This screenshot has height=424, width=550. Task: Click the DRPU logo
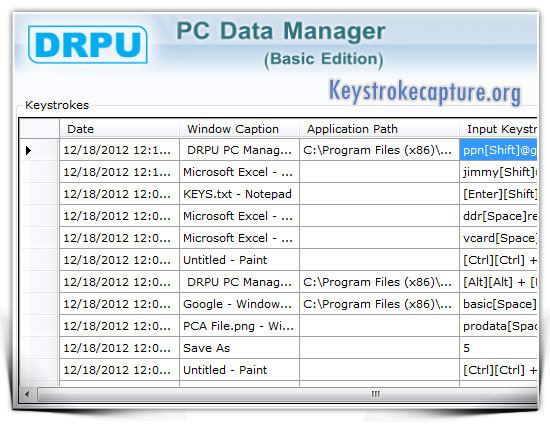tap(88, 45)
